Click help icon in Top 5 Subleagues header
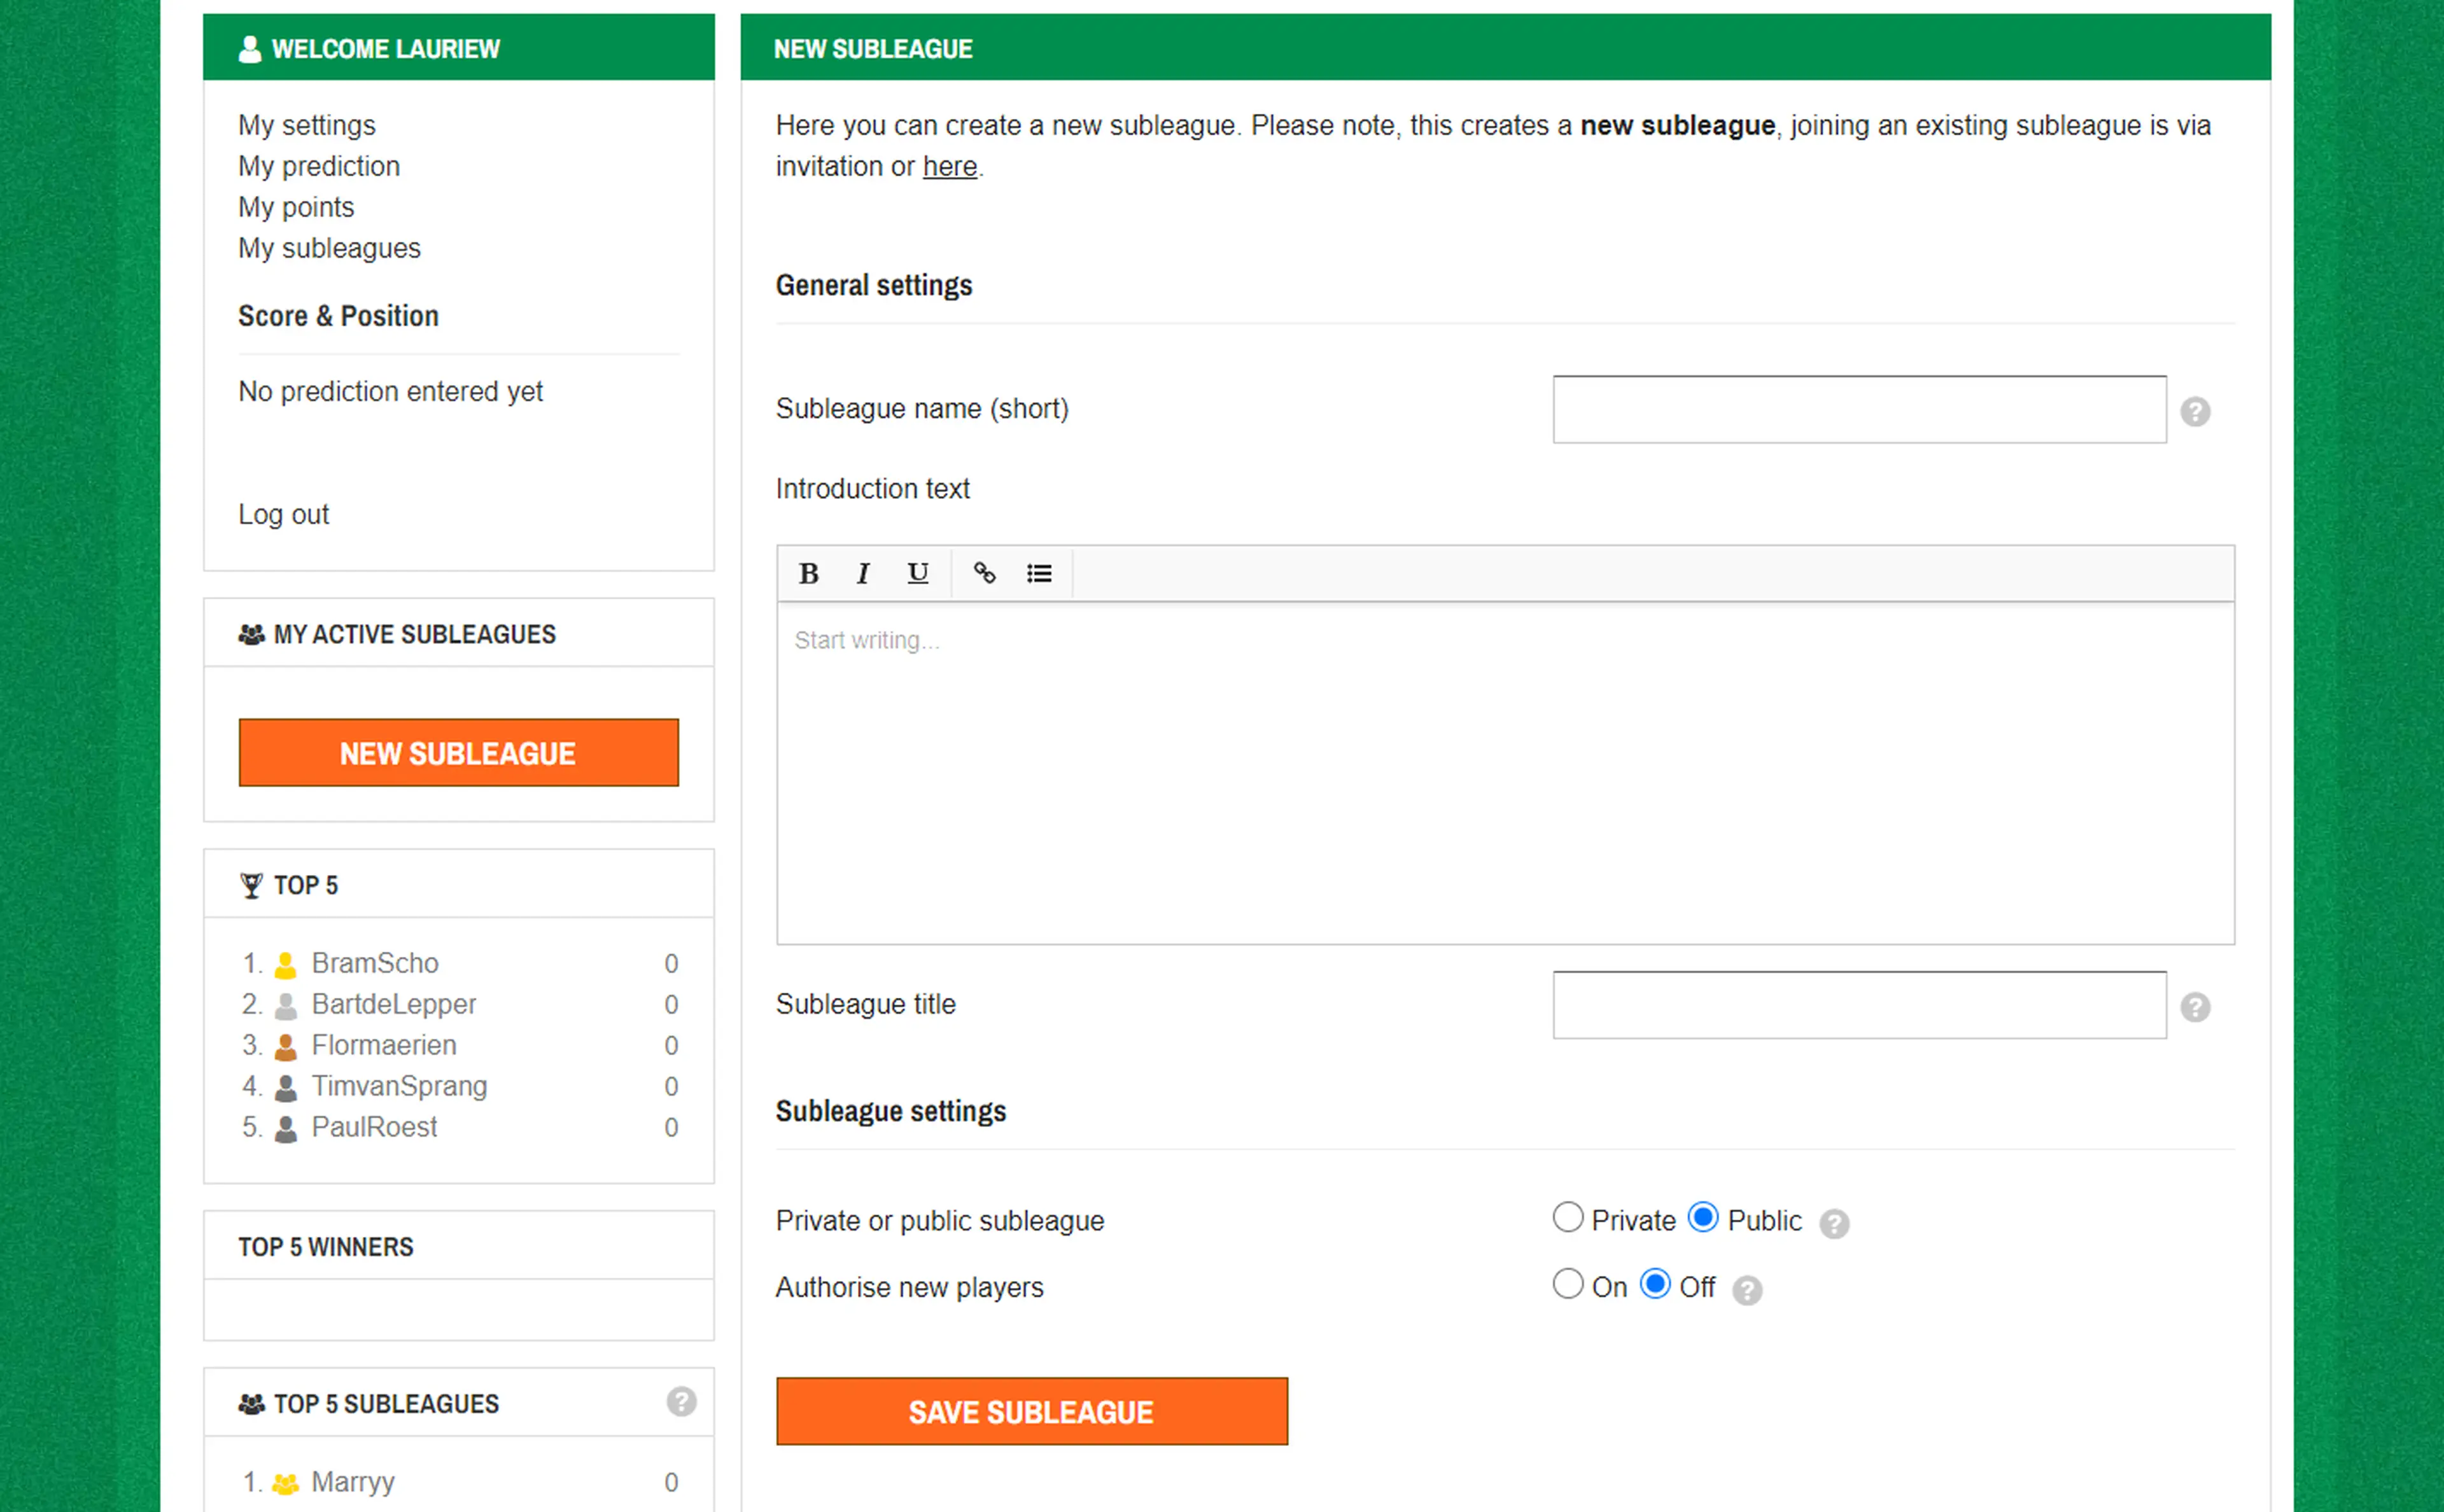 click(681, 1402)
